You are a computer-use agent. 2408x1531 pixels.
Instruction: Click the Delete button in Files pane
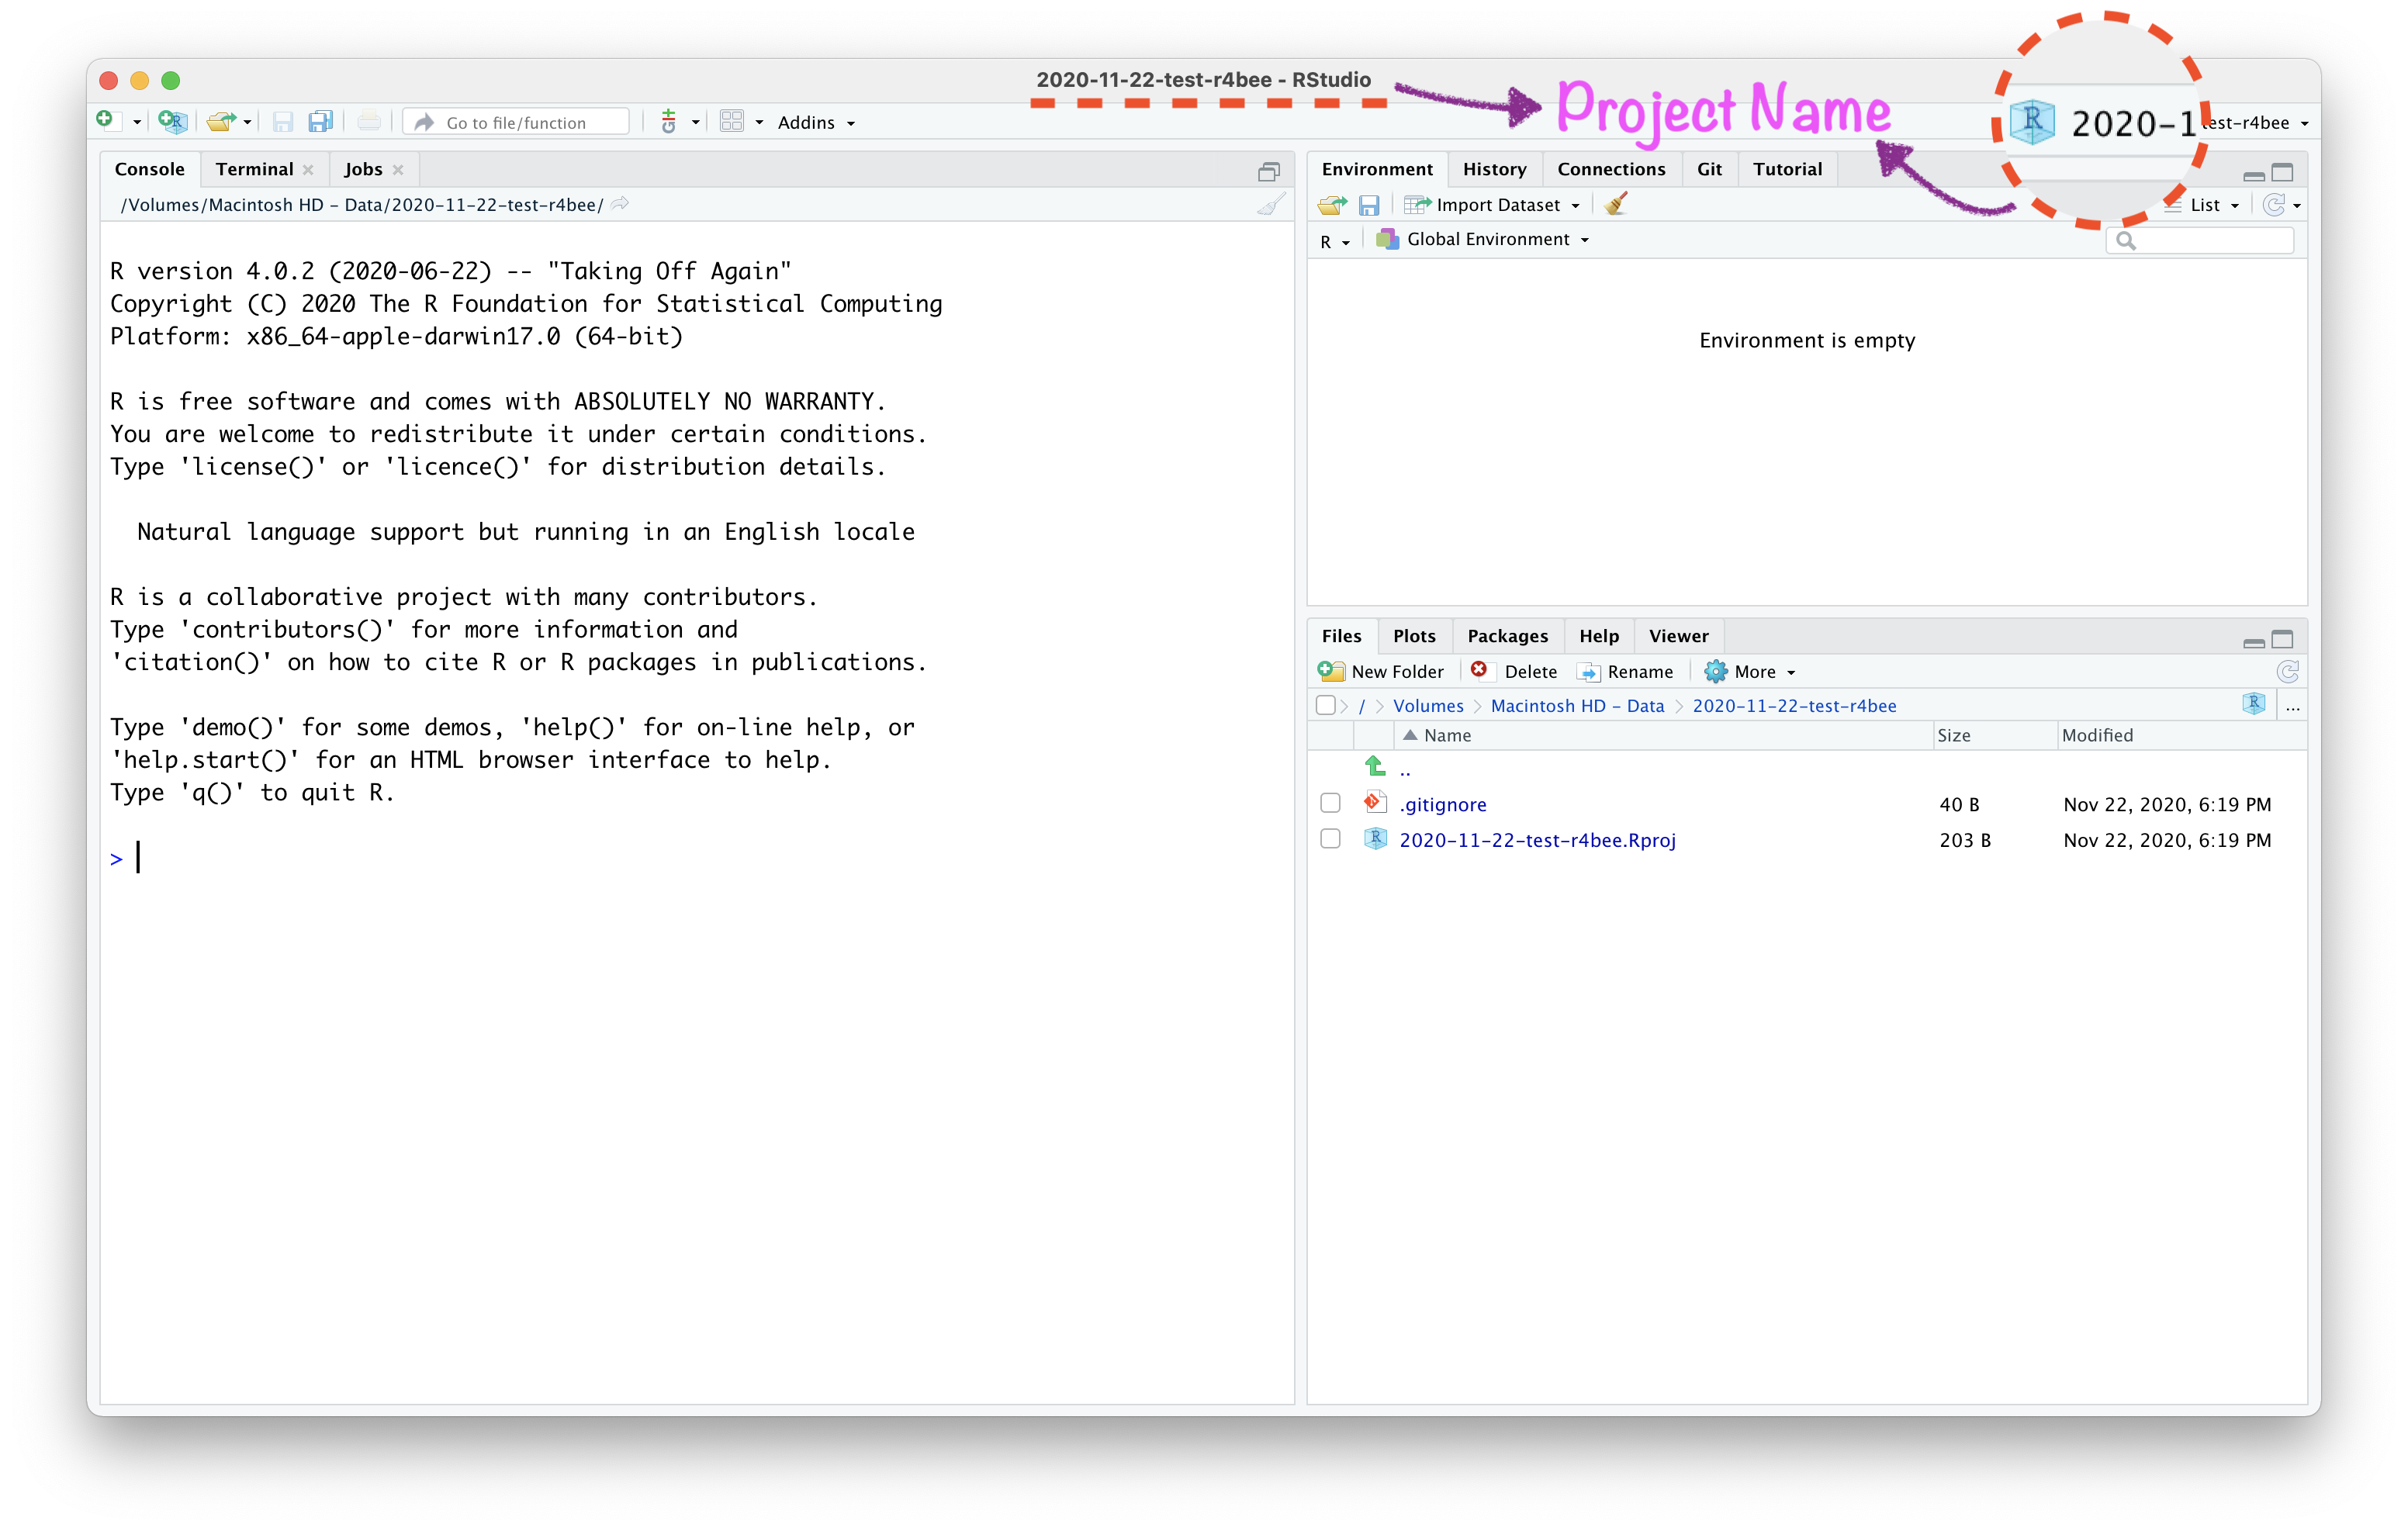coord(1514,672)
